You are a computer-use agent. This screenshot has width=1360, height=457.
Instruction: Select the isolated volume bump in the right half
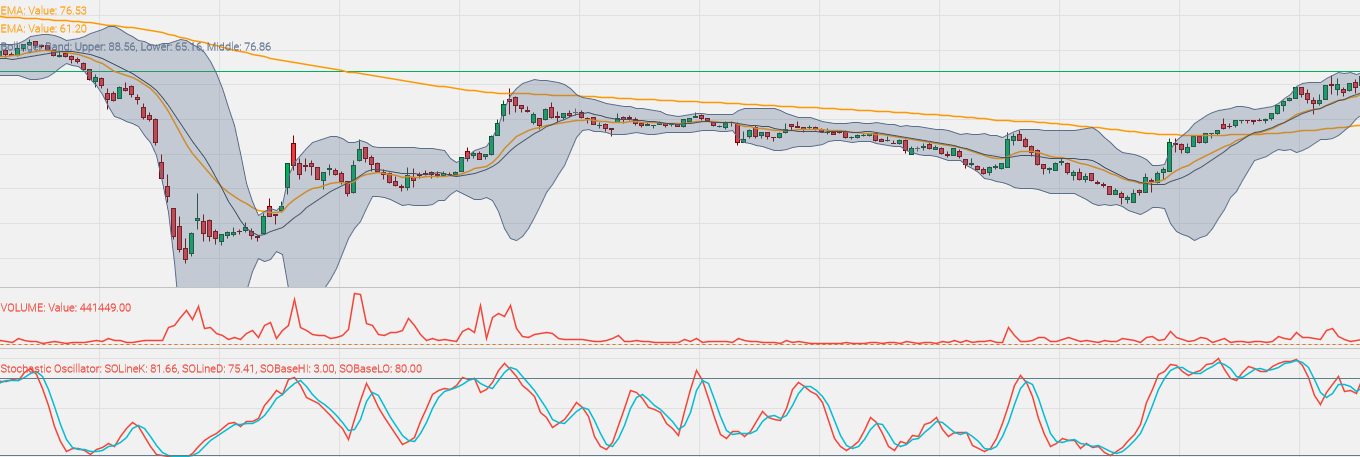pos(1008,329)
